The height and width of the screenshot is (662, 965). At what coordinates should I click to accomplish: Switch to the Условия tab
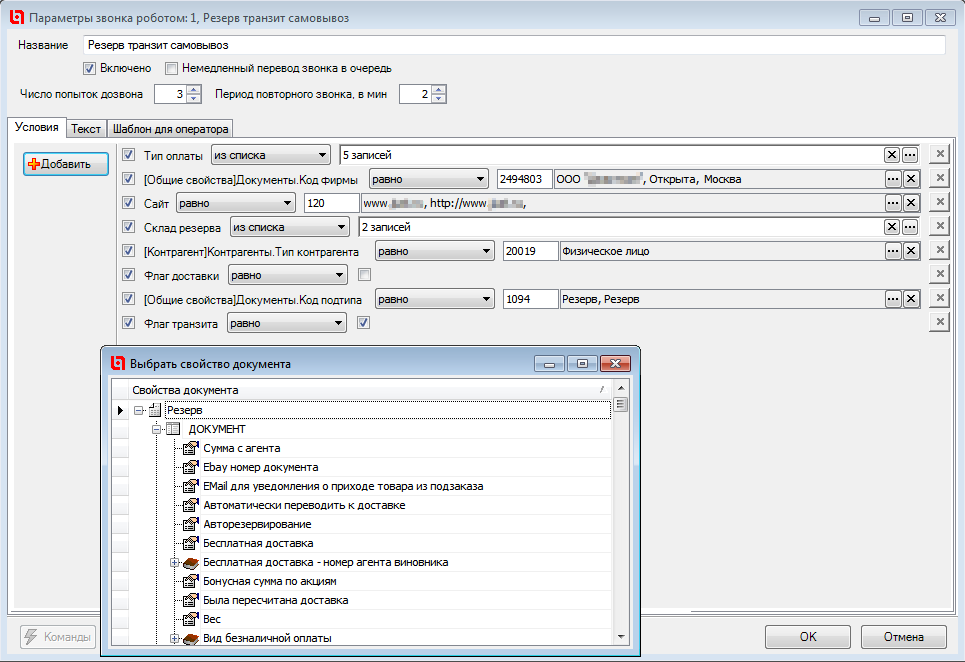(x=36, y=127)
